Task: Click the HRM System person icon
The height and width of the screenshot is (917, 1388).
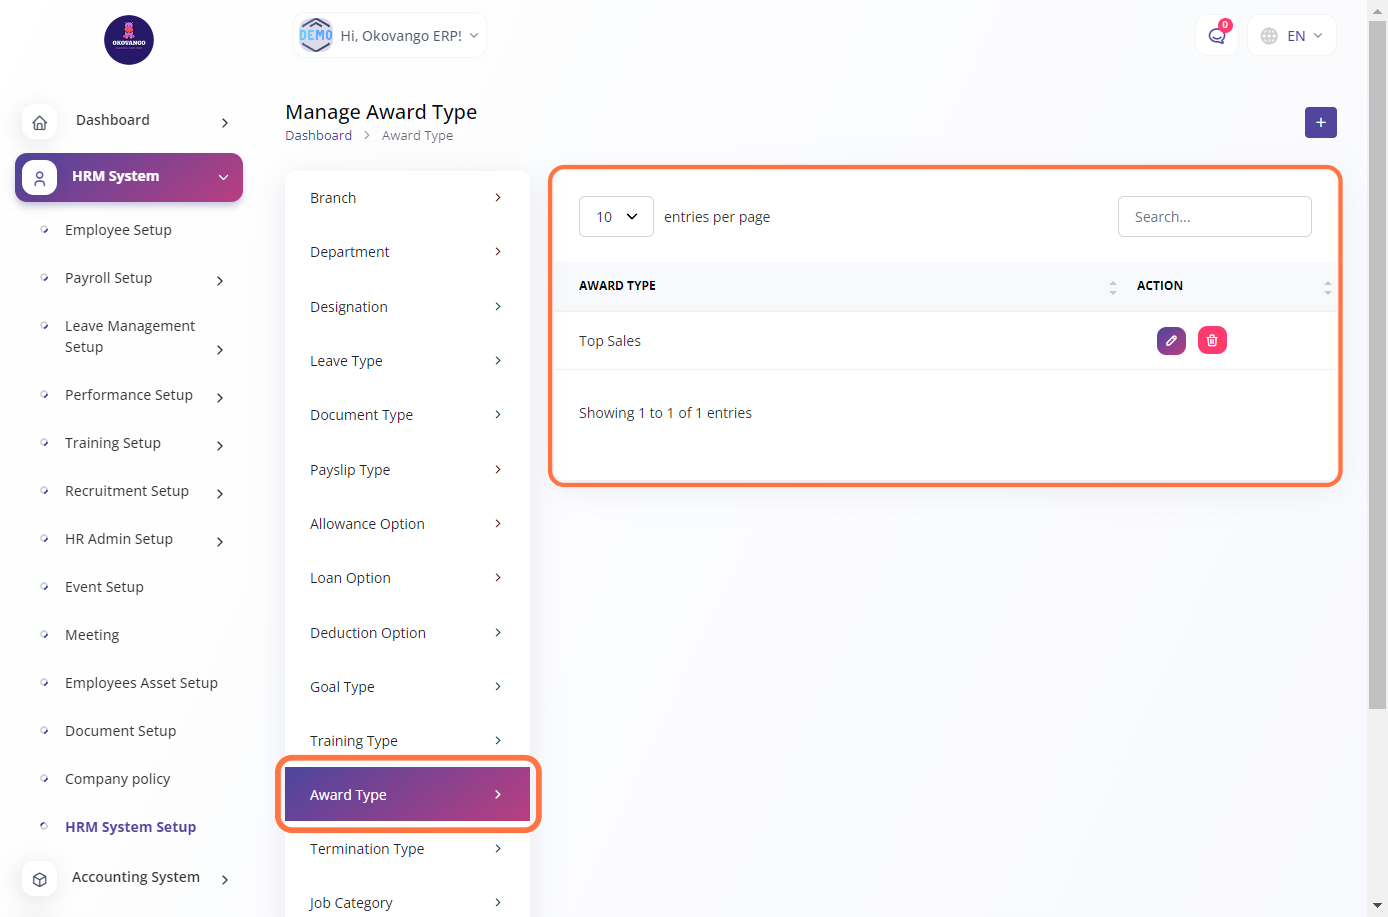Action: (40, 178)
